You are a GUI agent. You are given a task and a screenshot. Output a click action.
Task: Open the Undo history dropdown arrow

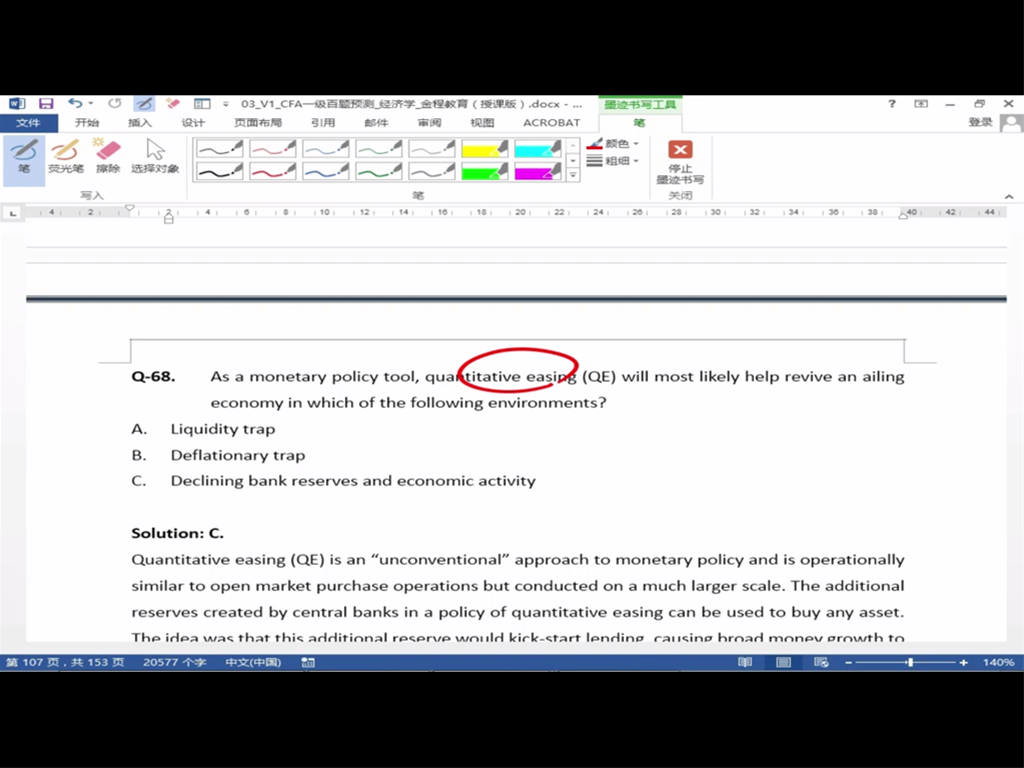click(91, 103)
